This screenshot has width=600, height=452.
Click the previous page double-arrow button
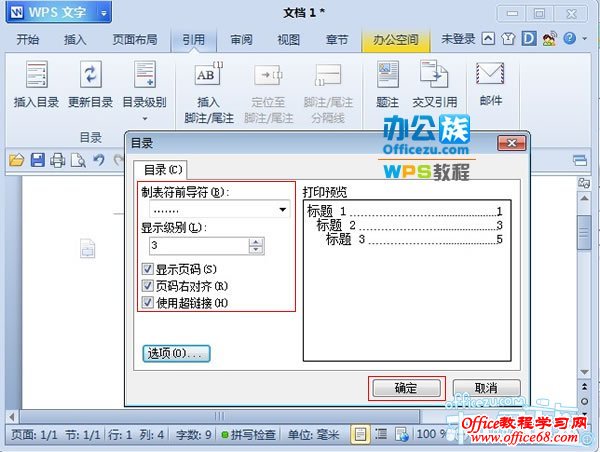coord(584,387)
